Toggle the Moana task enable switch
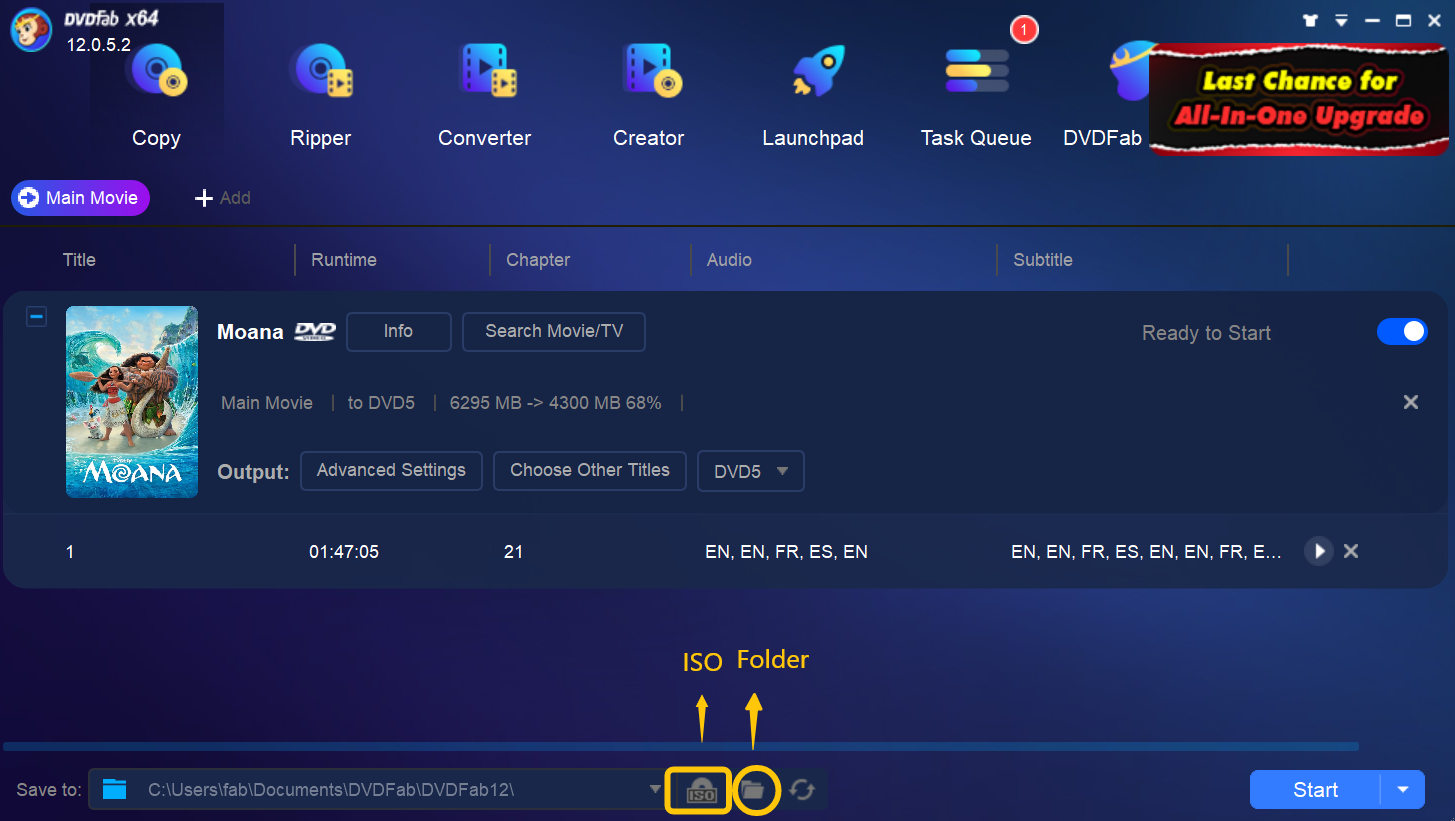The width and height of the screenshot is (1455, 821). pos(1402,332)
